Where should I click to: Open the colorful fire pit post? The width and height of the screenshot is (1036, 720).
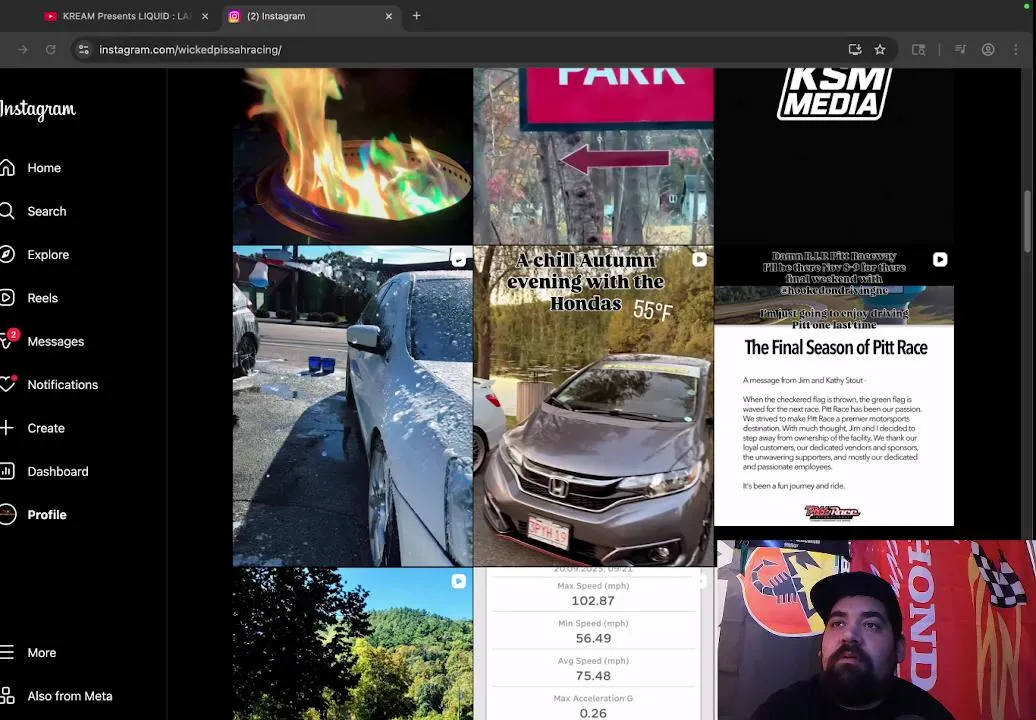point(353,156)
